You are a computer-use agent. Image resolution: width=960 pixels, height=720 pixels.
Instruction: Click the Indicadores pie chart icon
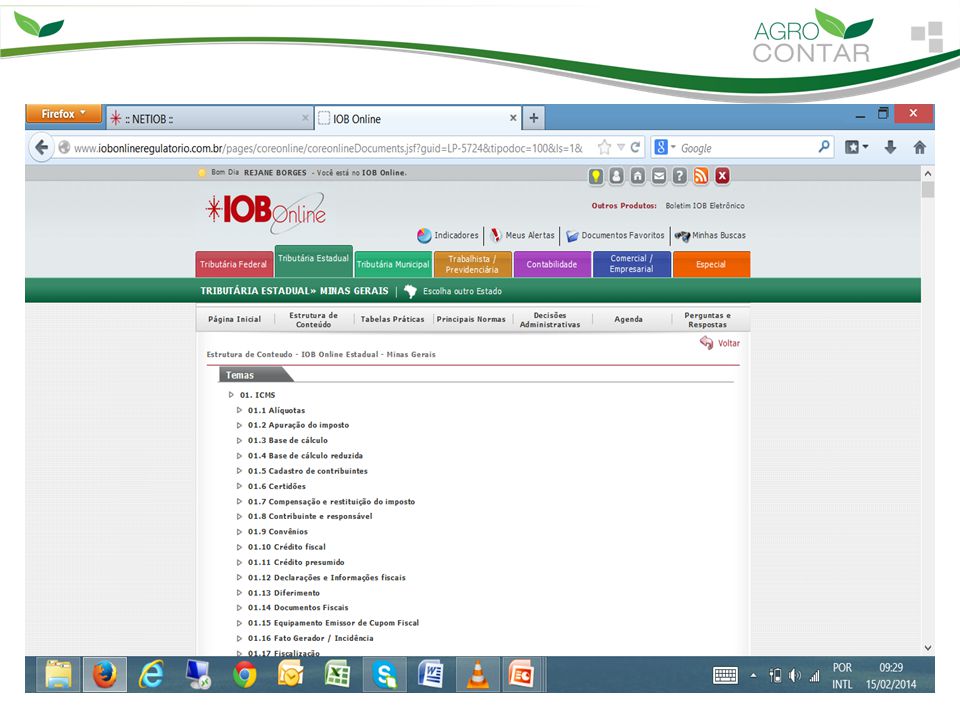coord(424,235)
